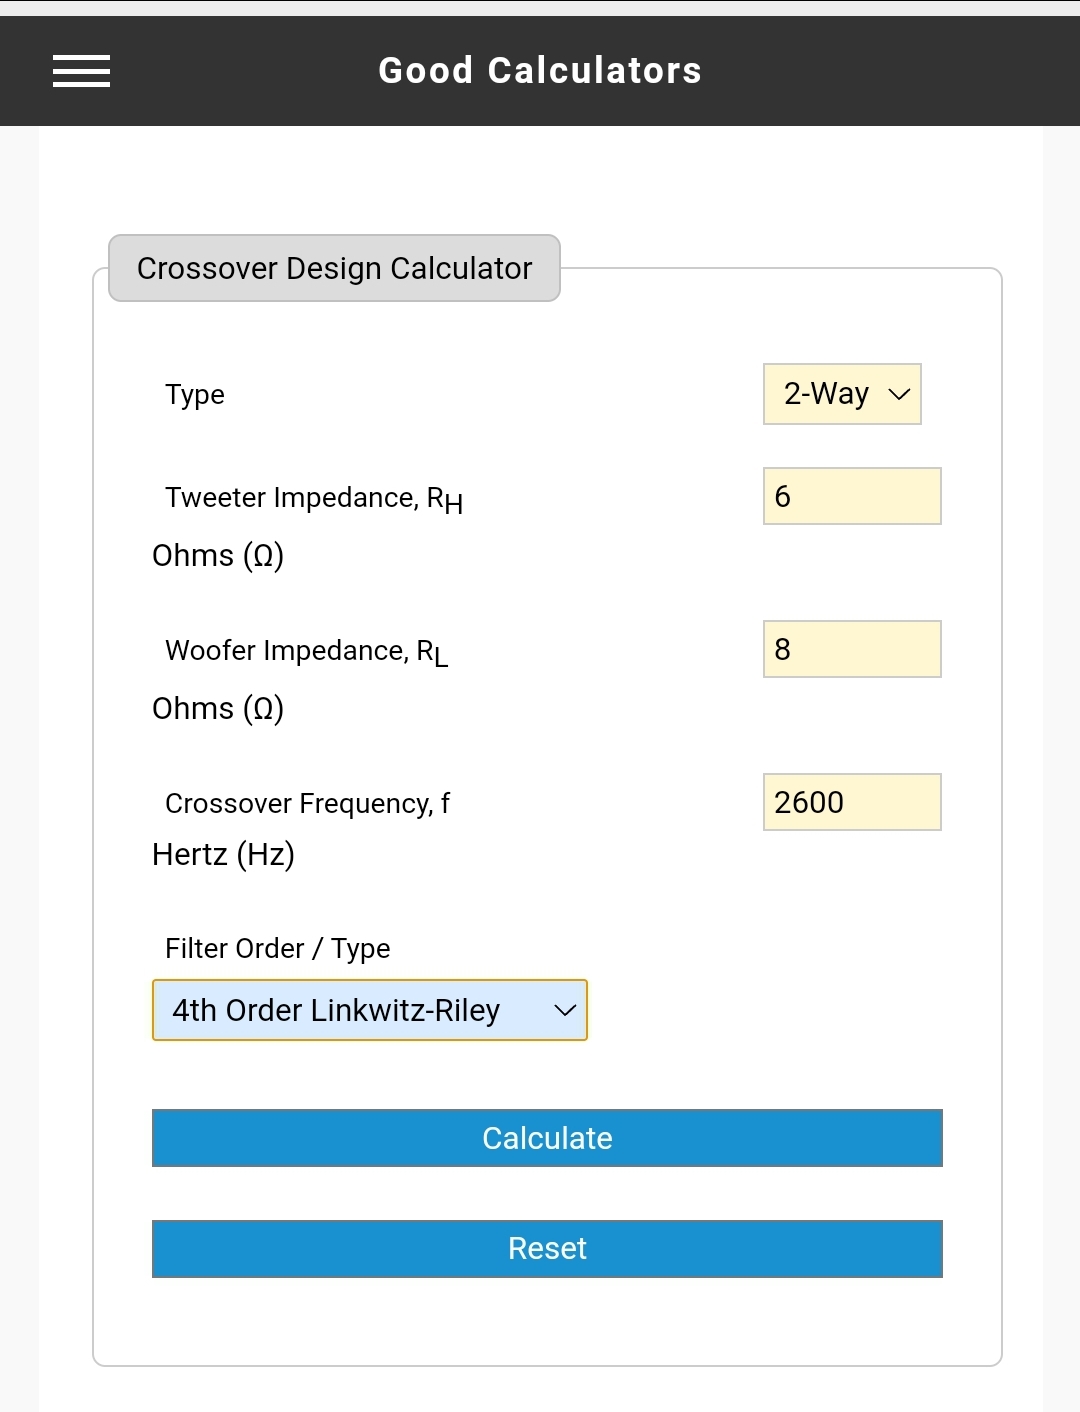Click the Woofer Impedance, RL label

tap(307, 652)
